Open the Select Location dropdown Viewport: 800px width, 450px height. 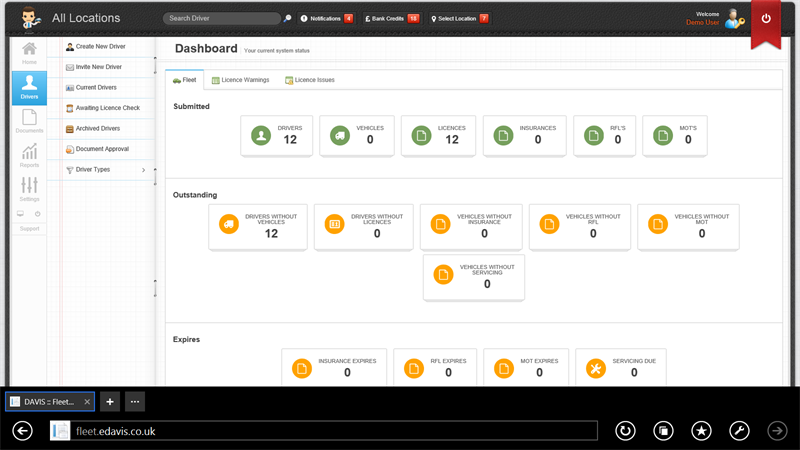459,18
